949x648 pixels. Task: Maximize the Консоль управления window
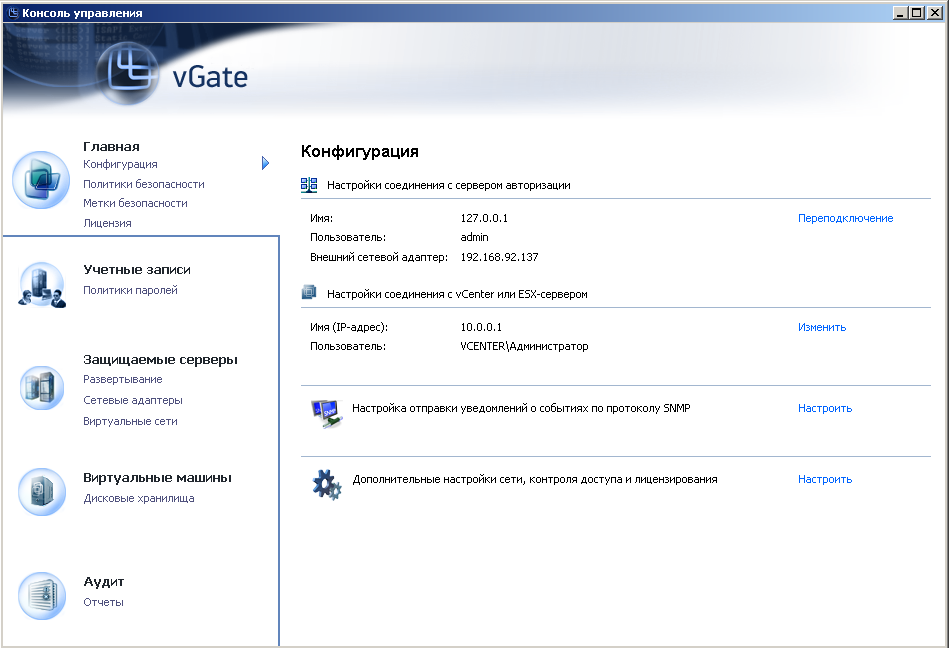pos(917,13)
